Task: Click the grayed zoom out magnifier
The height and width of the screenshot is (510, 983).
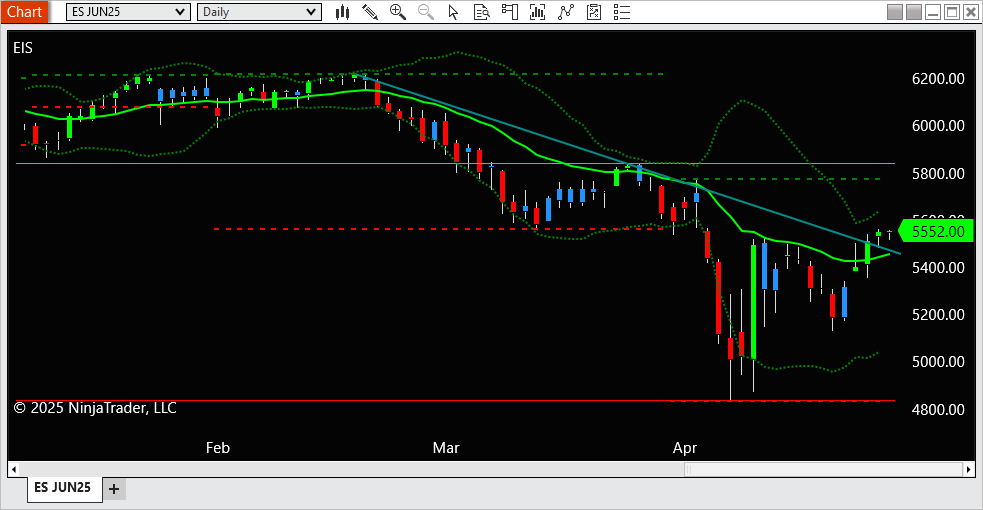Action: [x=426, y=12]
